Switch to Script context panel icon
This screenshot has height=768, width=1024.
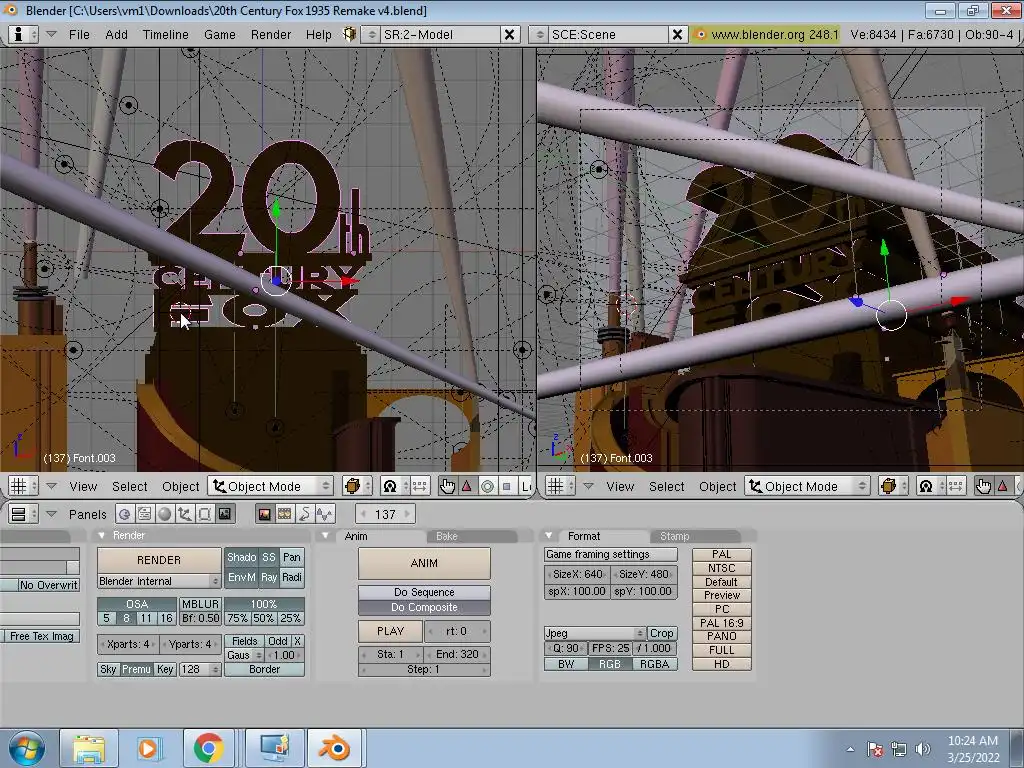click(144, 514)
